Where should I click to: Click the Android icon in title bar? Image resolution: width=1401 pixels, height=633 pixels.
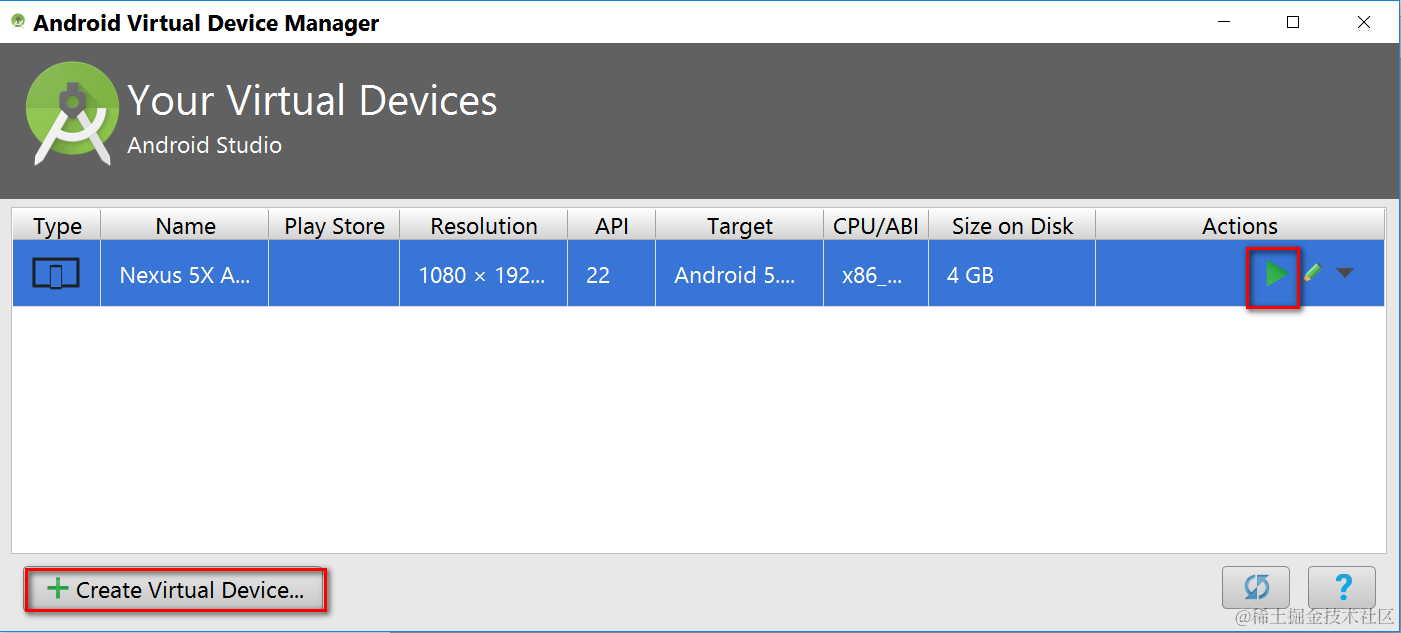[17, 21]
